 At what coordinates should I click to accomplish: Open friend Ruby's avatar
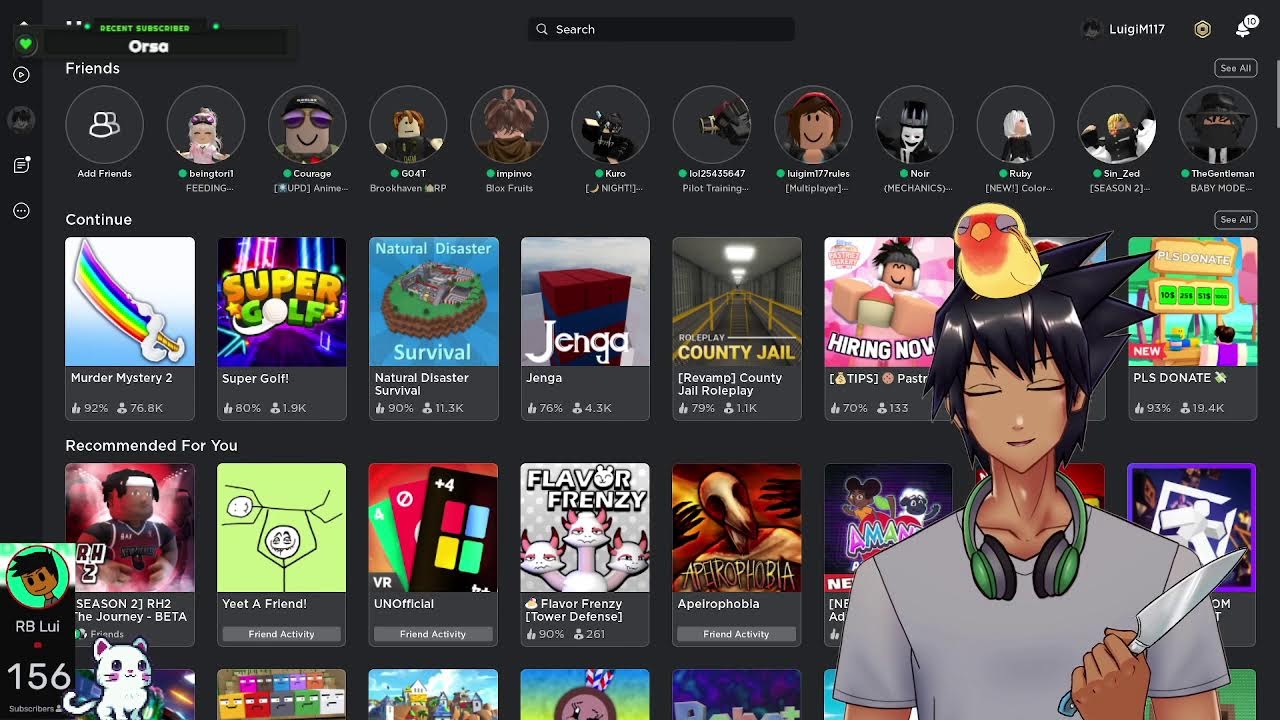click(1015, 125)
